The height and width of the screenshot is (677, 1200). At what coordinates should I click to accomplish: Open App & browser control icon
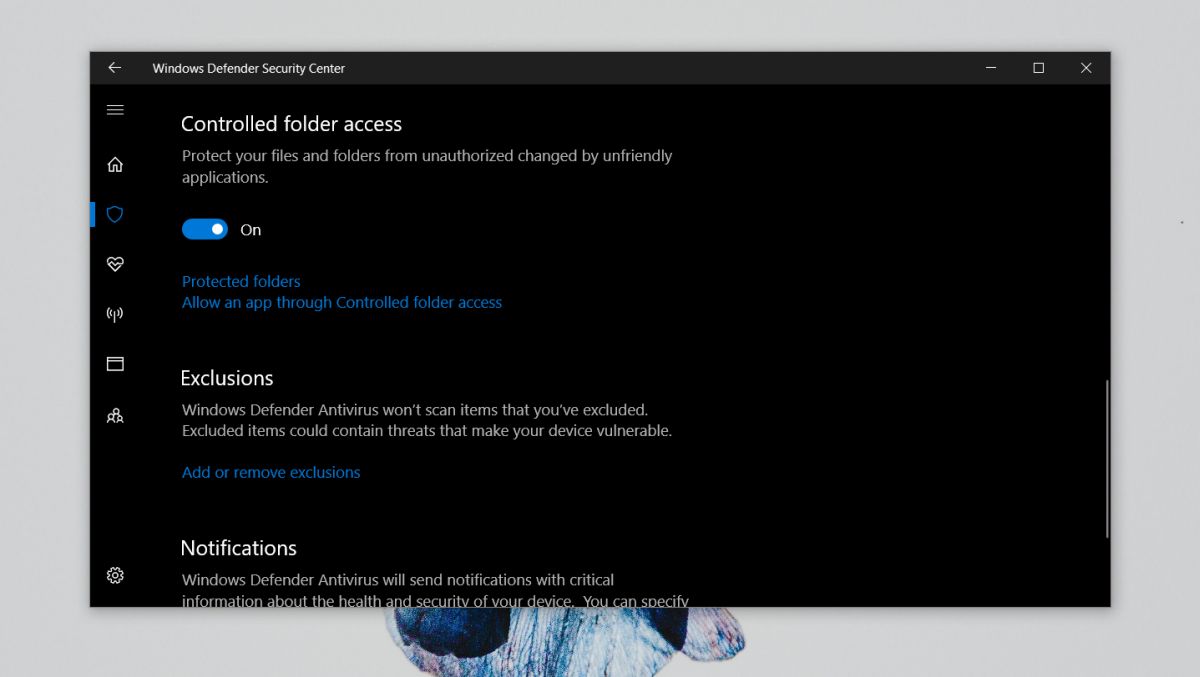(x=115, y=364)
